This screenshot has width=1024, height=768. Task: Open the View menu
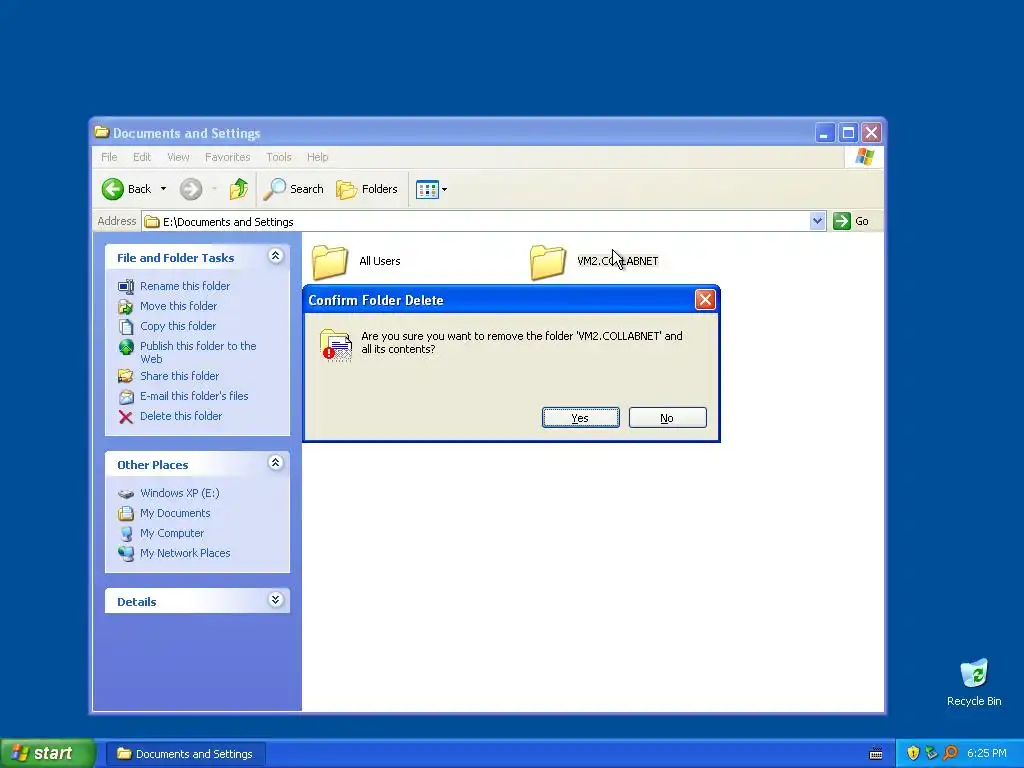[178, 157]
